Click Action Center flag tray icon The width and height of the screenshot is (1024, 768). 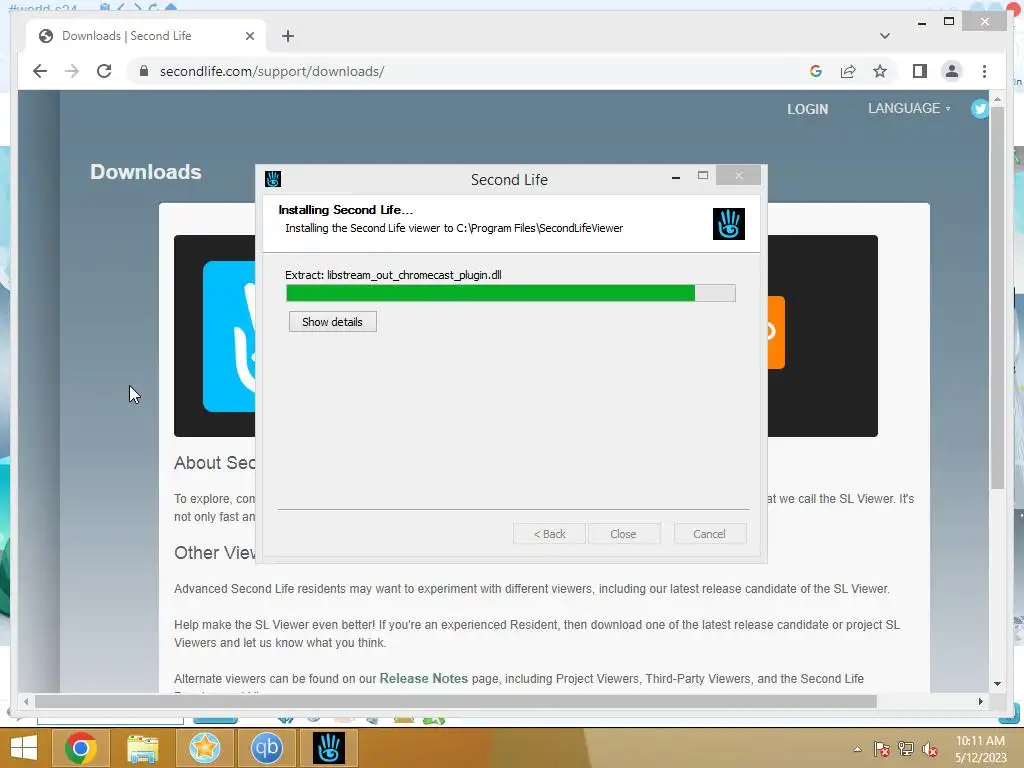coord(882,749)
